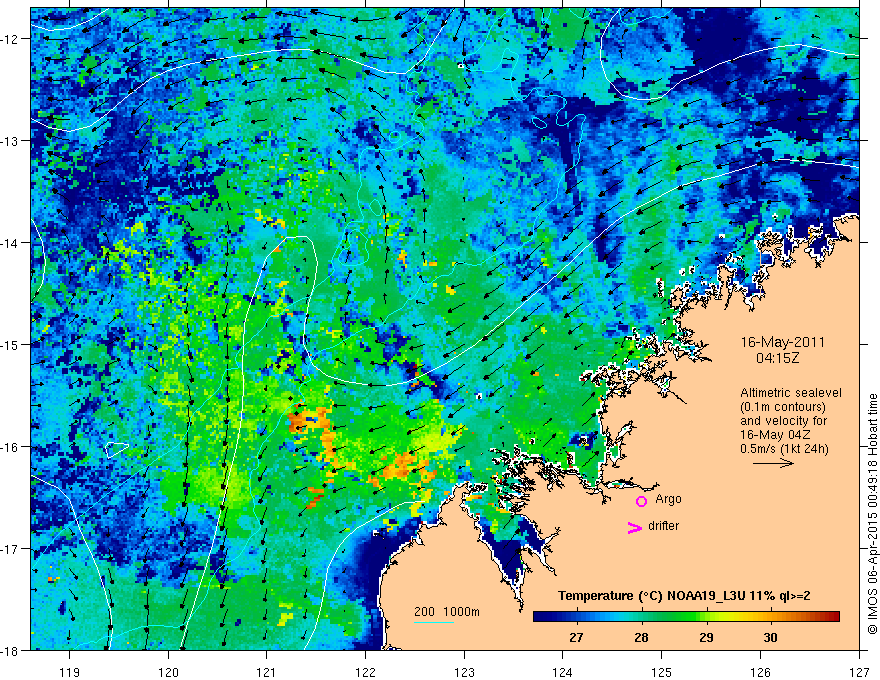Click the '0.5m/s (1kt 24h)' text
Viewport: 880px width, 680px height.
784,449
